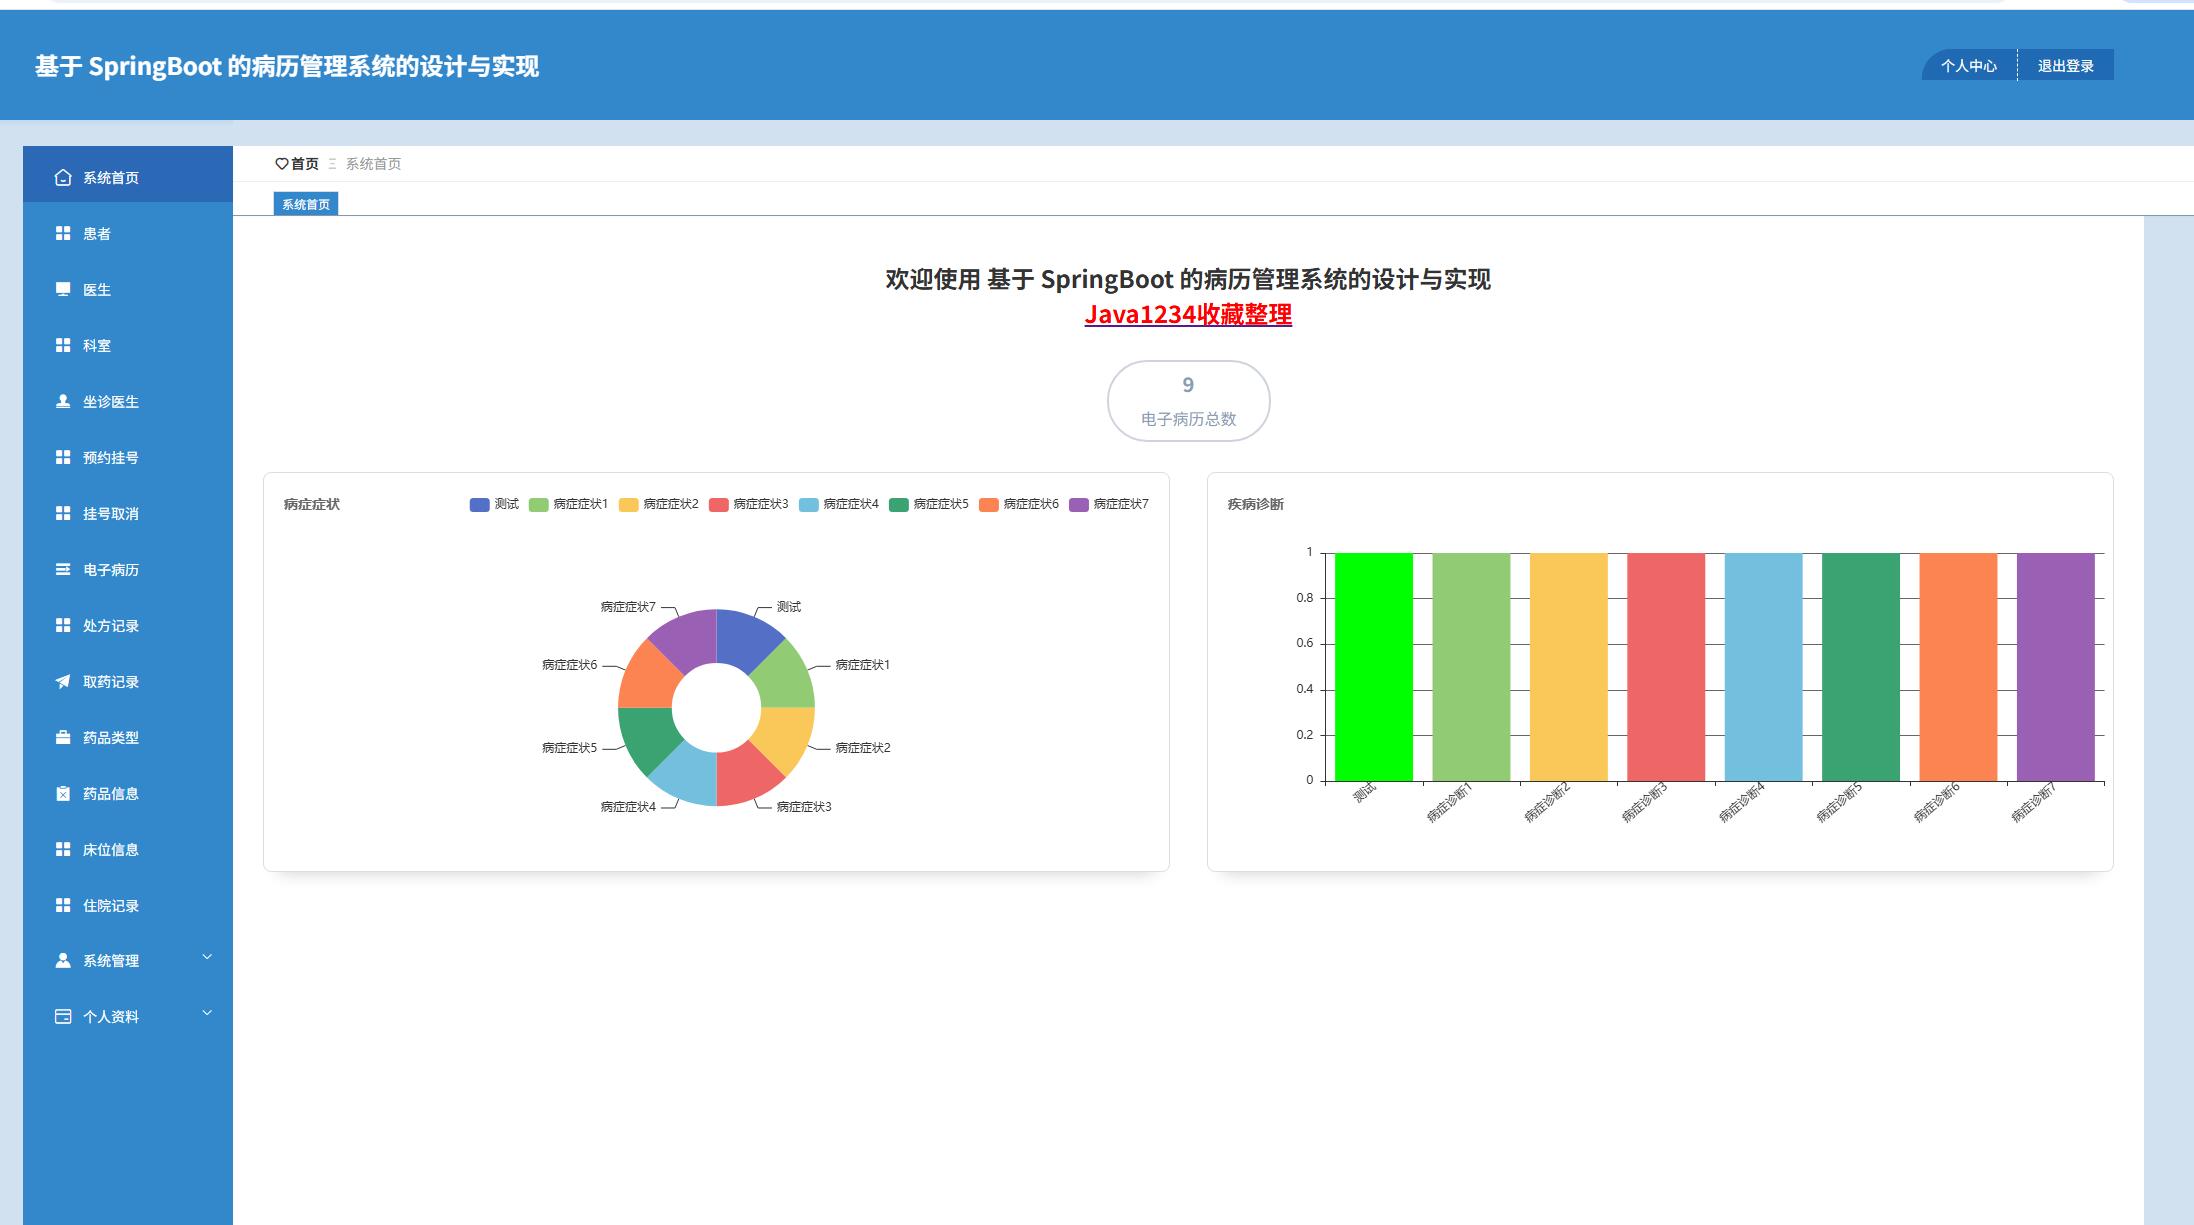Collapse the breadcrumb menu icon beside 首页
The height and width of the screenshot is (1225, 2194).
tap(332, 163)
